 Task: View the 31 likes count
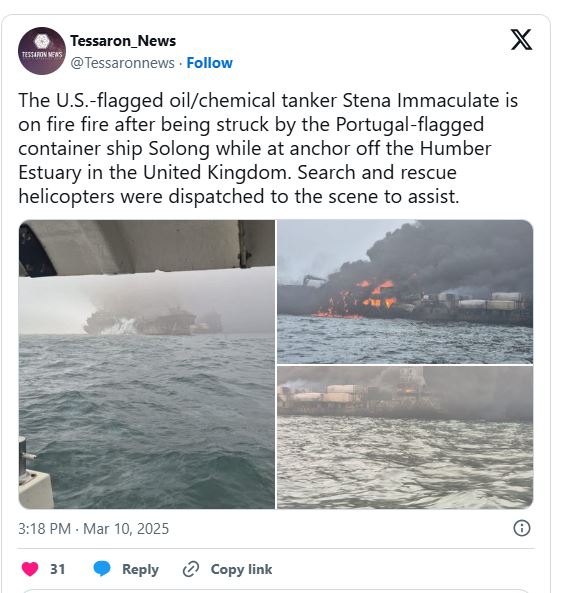pyautogui.click(x=57, y=569)
